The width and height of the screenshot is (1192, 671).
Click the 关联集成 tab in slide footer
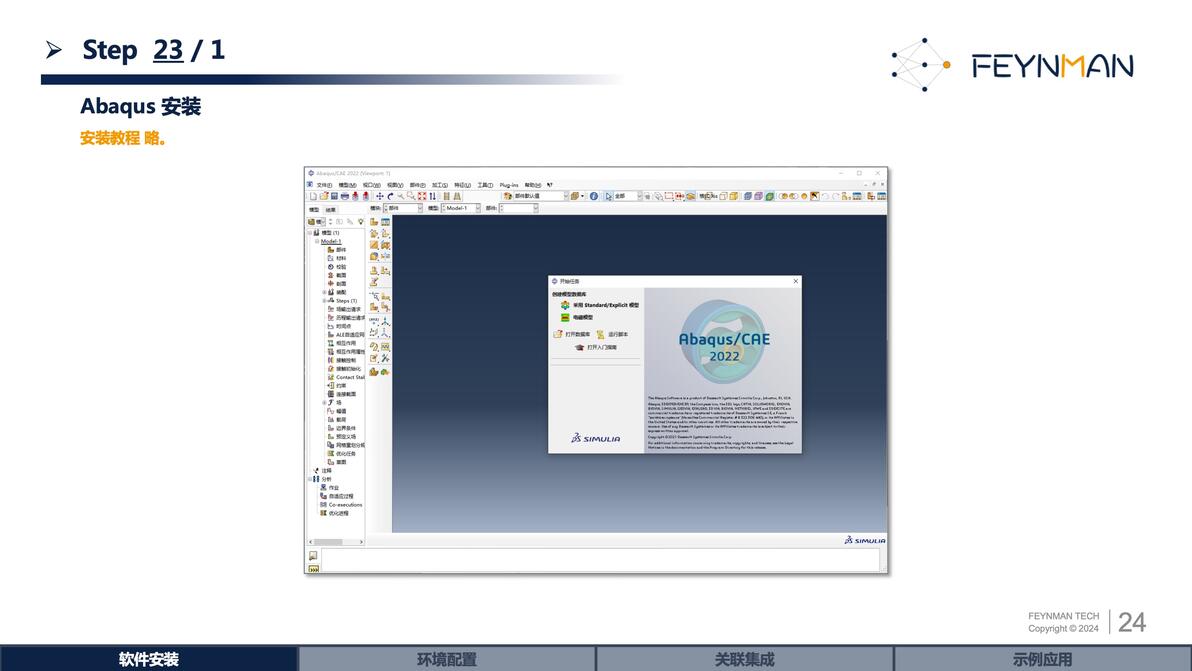coord(744,659)
